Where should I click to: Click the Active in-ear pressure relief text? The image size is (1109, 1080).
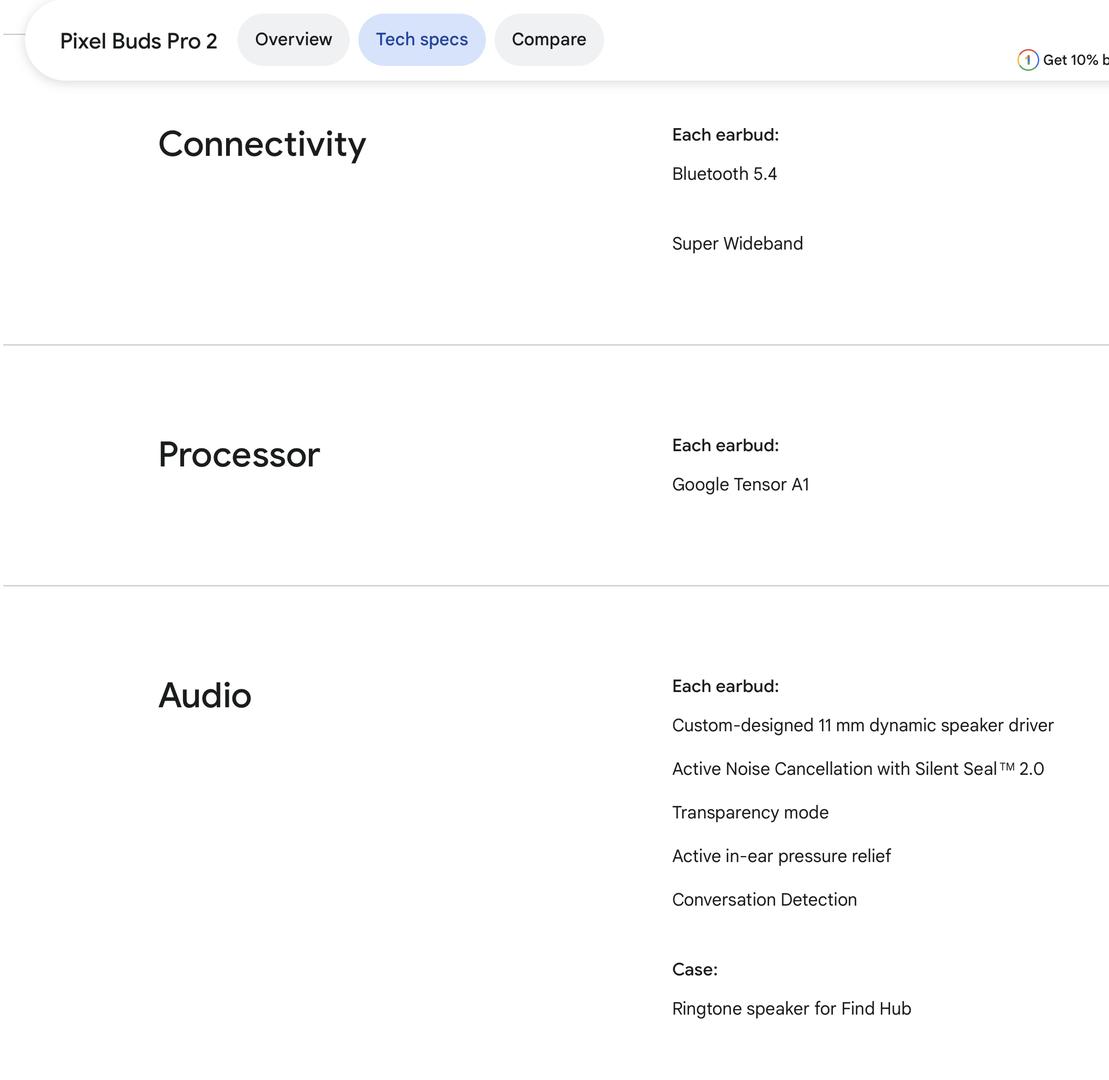click(781, 856)
